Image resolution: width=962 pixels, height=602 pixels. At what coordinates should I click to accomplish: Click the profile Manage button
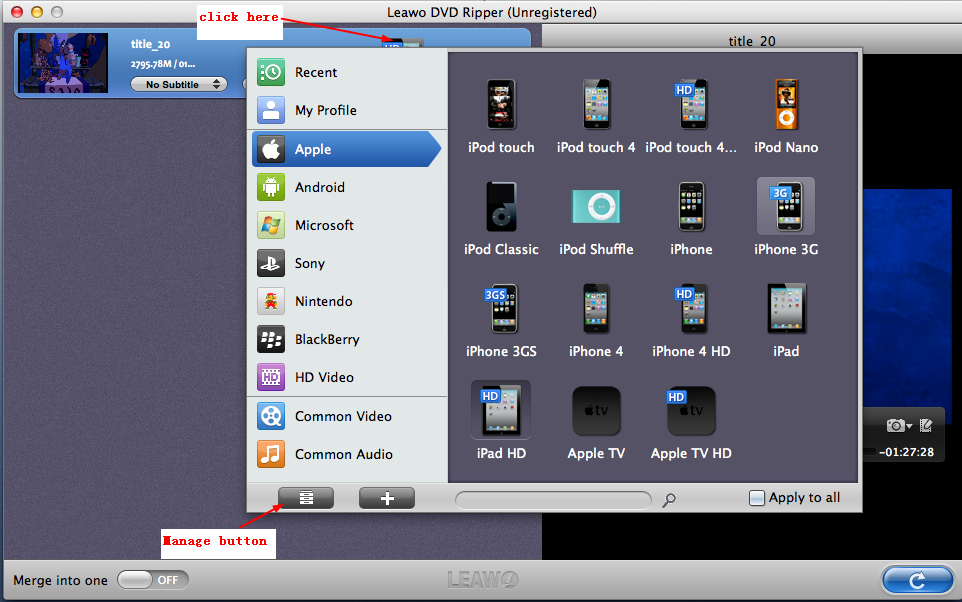tap(306, 498)
